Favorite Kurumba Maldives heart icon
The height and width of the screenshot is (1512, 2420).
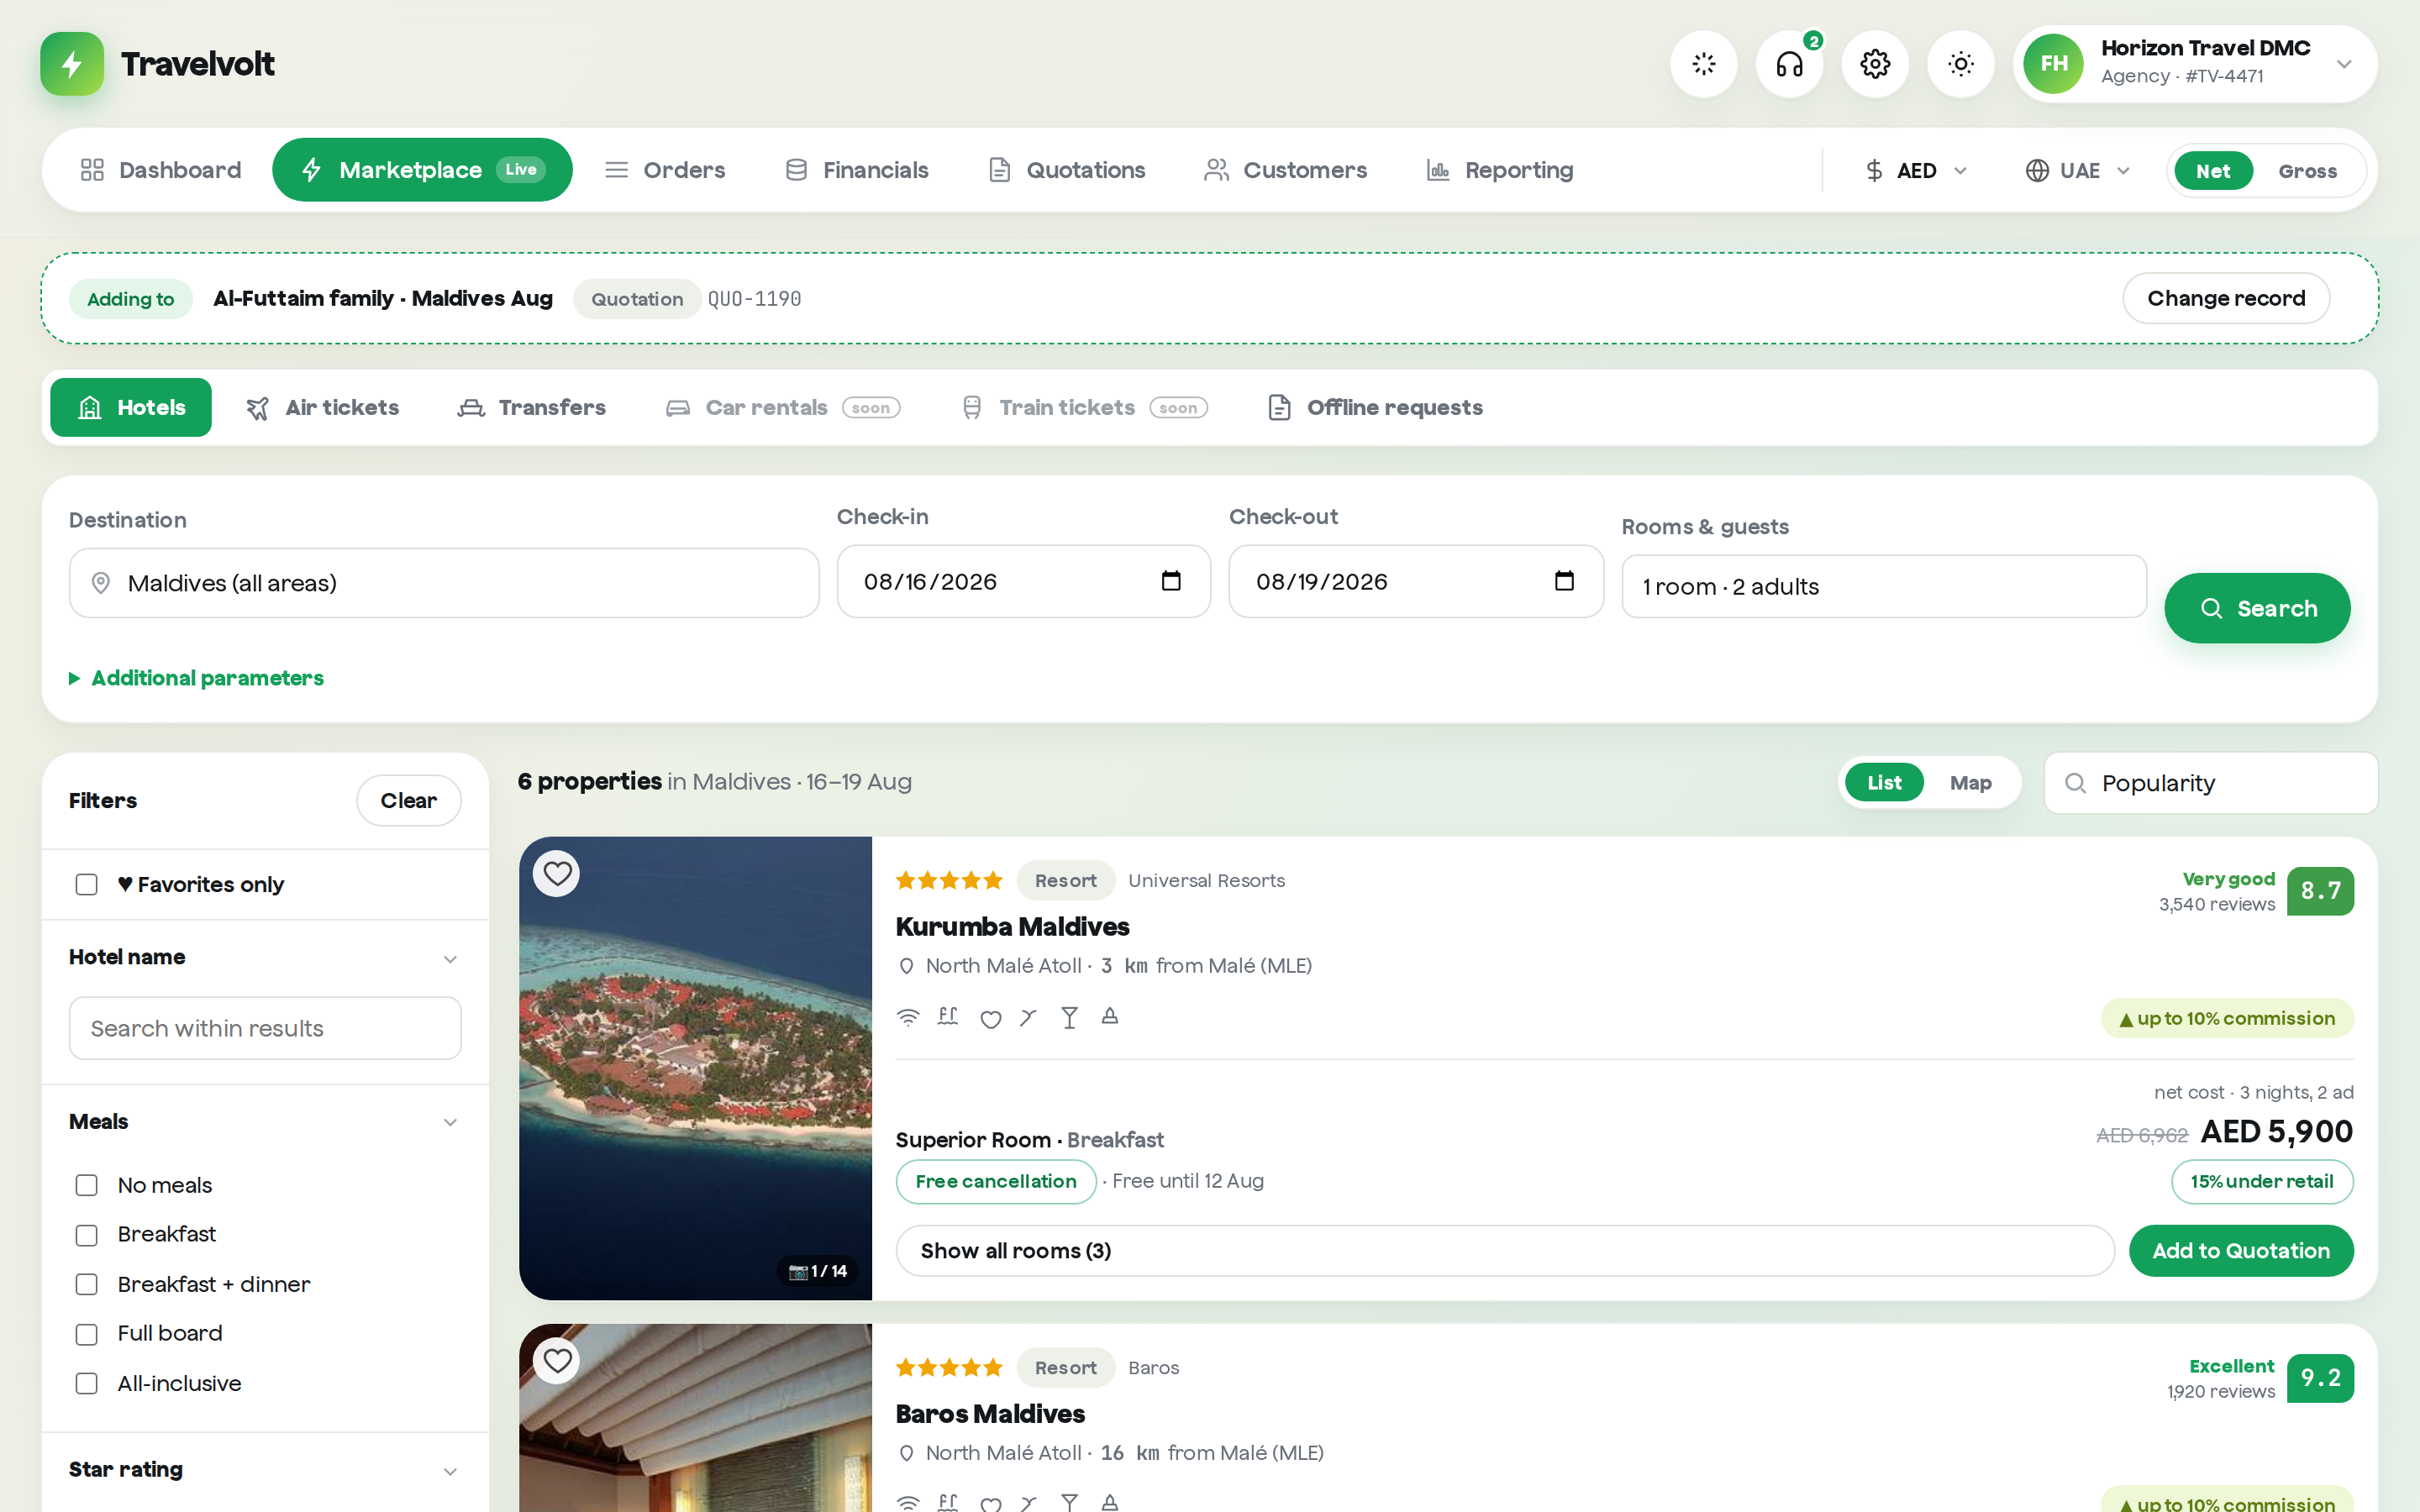tap(557, 873)
